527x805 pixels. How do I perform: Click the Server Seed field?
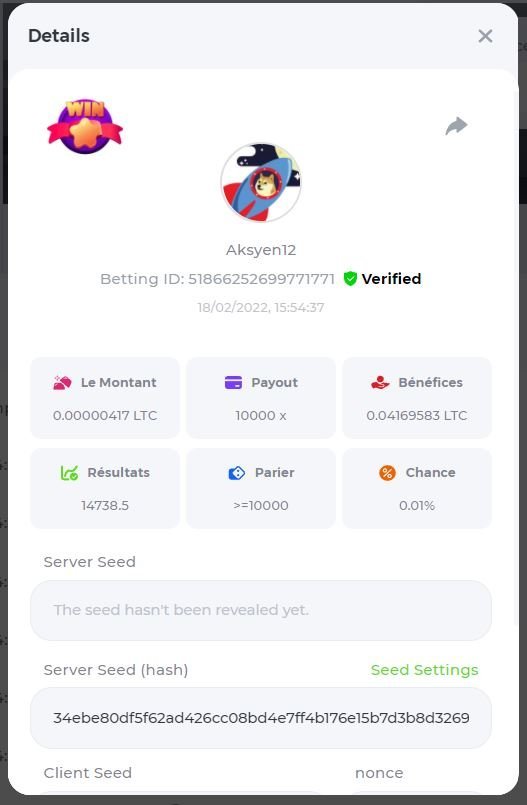tap(261, 610)
